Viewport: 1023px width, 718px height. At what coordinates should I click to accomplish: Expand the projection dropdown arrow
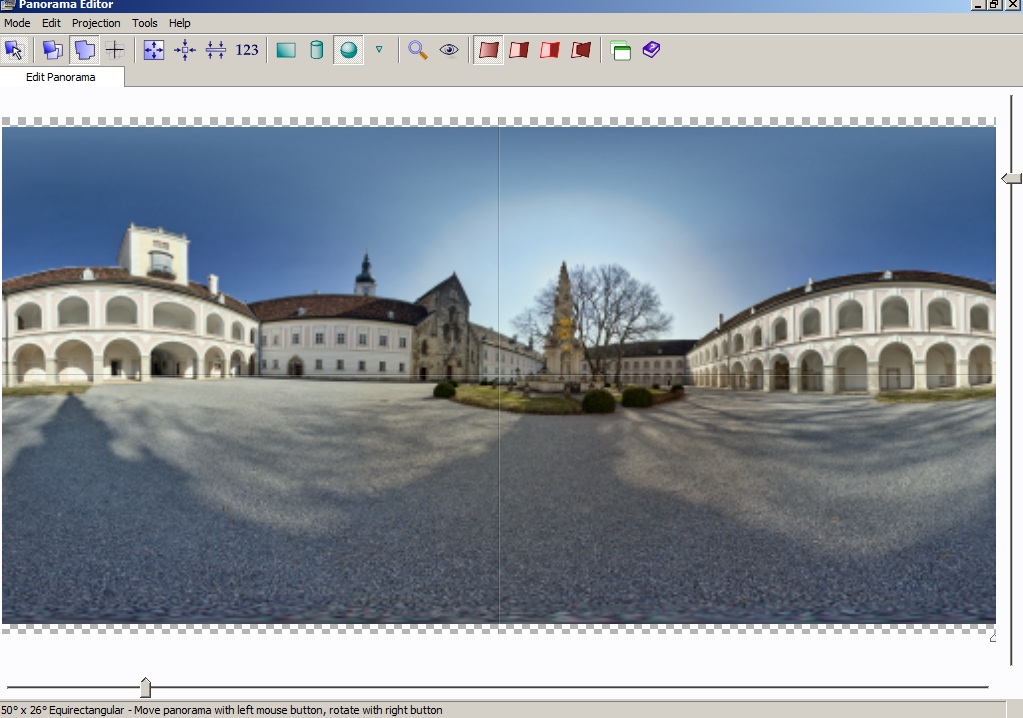(379, 48)
